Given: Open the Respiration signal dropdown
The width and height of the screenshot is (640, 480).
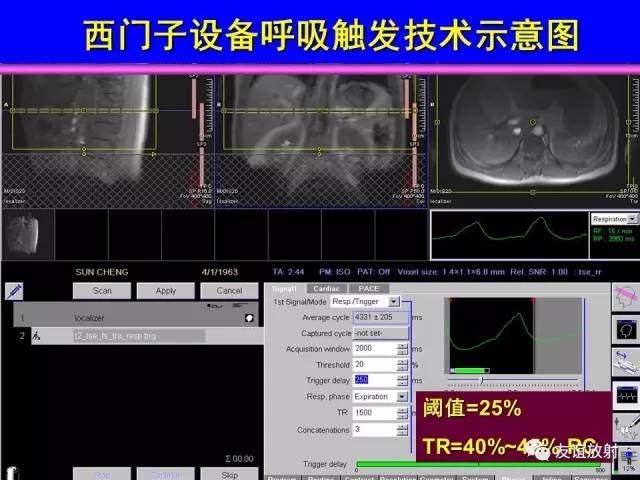Looking at the screenshot, I should click(632, 219).
